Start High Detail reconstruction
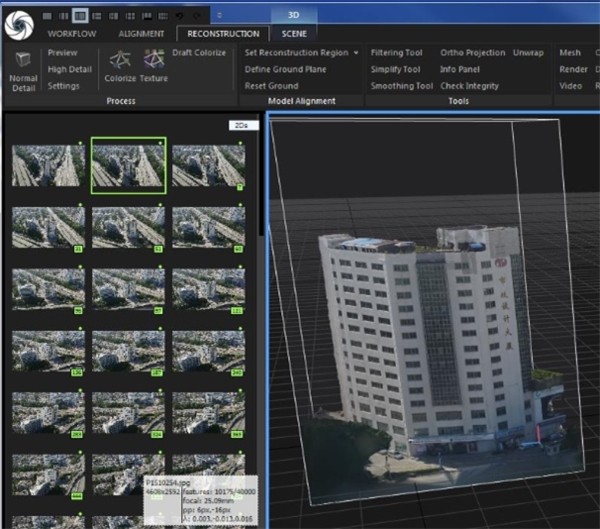Screen dimensions: 600x529 70,69
